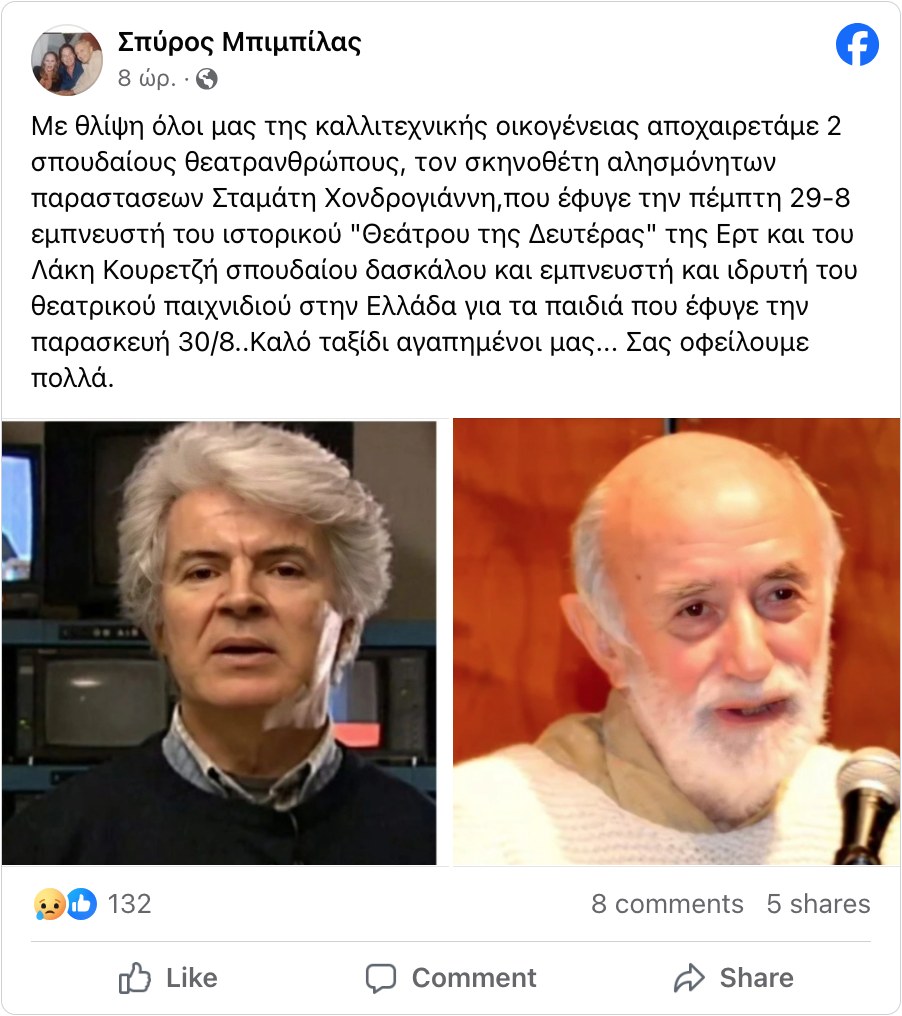This screenshot has height=1016, width=902.
Task: Open photo of bearded man with microphone
Action: [x=676, y=641]
